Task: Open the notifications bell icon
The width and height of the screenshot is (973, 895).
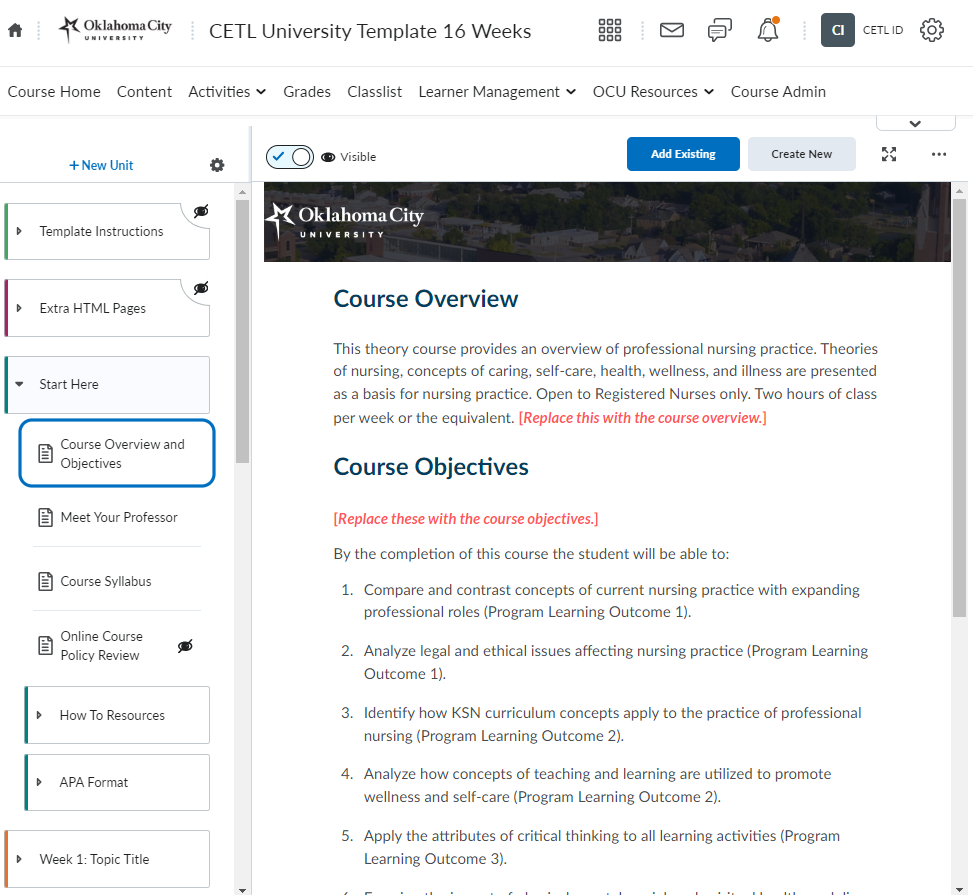Action: [767, 31]
